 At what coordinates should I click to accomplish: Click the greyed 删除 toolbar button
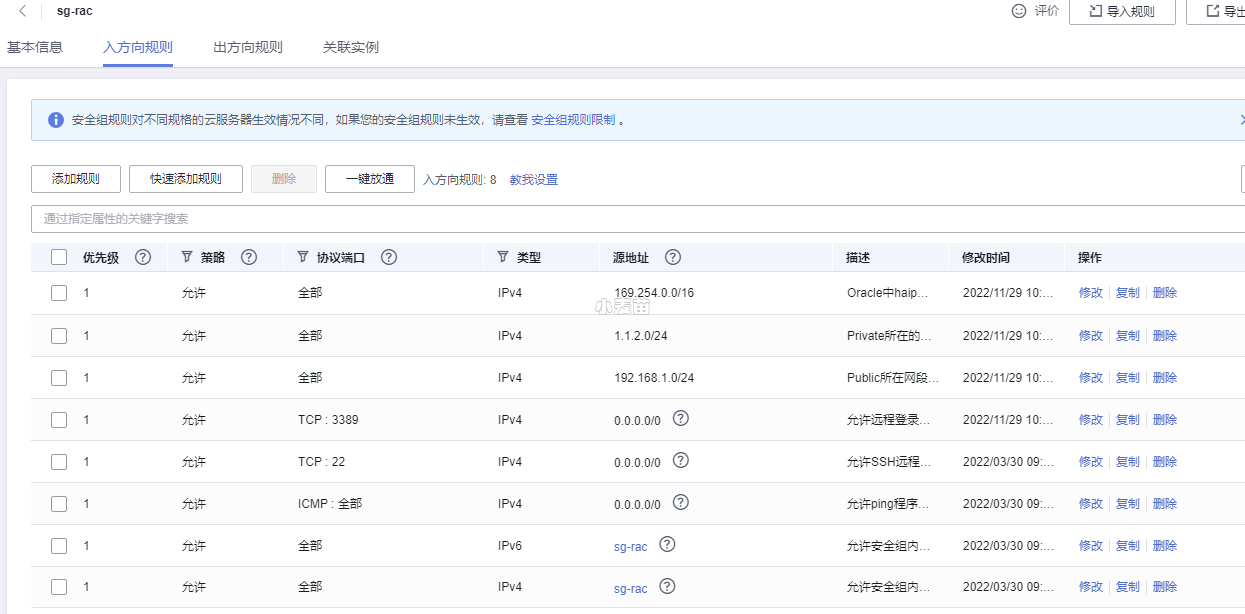pyautogui.click(x=284, y=179)
